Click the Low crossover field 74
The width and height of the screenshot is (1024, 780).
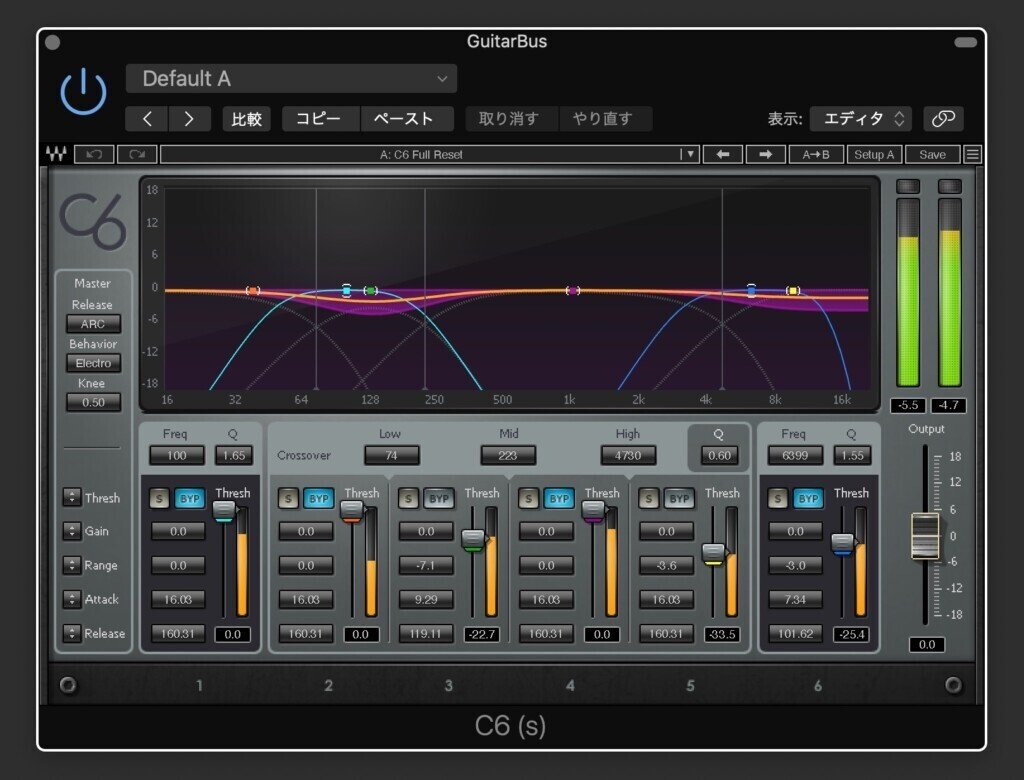pyautogui.click(x=391, y=455)
